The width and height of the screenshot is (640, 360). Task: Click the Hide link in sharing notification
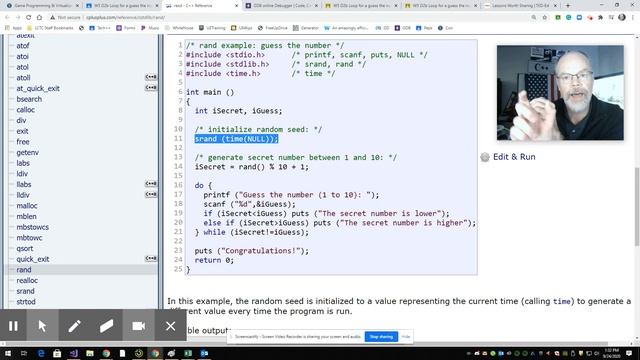[x=406, y=337]
